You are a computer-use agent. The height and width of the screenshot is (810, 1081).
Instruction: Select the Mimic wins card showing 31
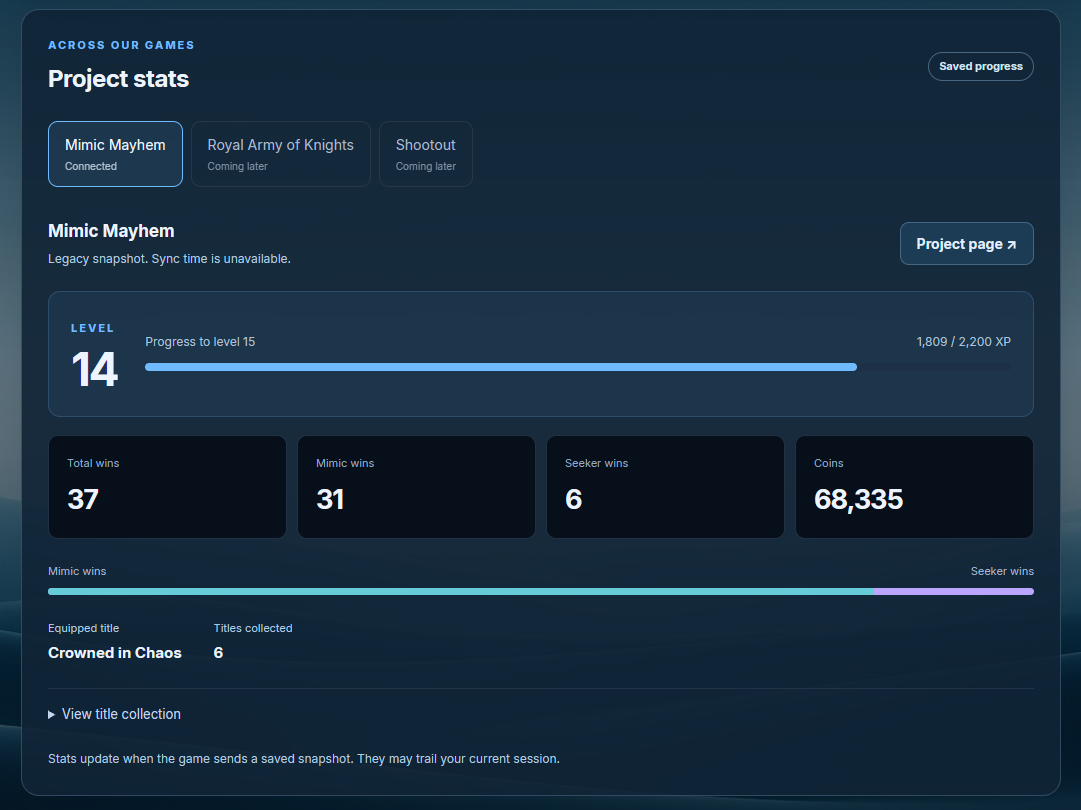click(416, 487)
